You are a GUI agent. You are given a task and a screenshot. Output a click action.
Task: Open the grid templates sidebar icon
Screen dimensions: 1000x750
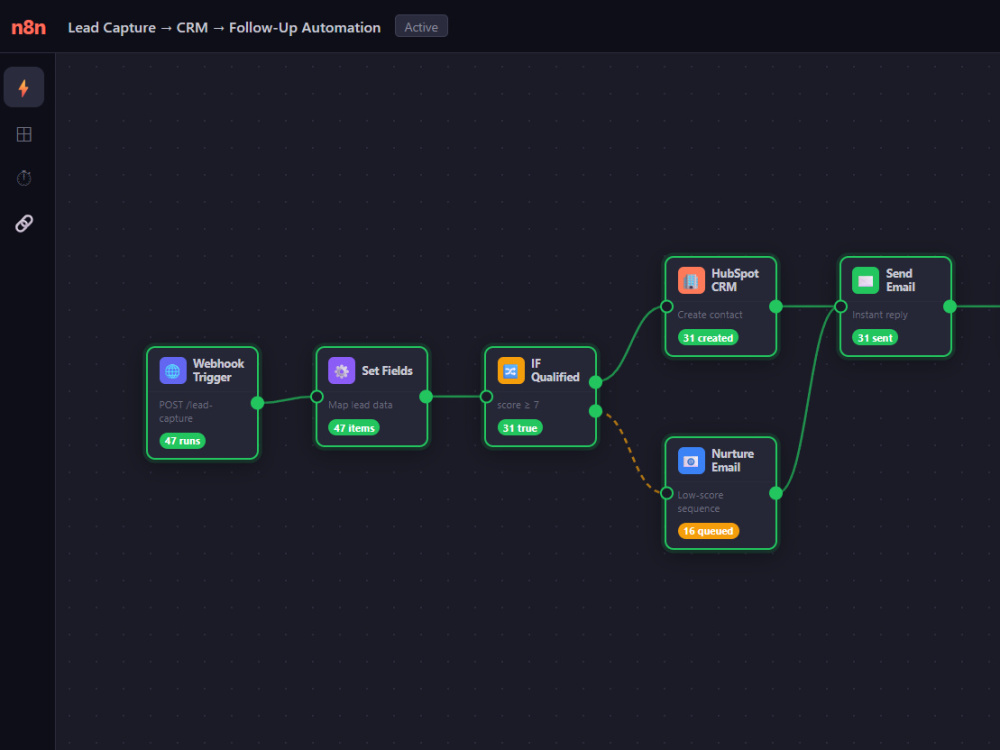(x=24, y=134)
